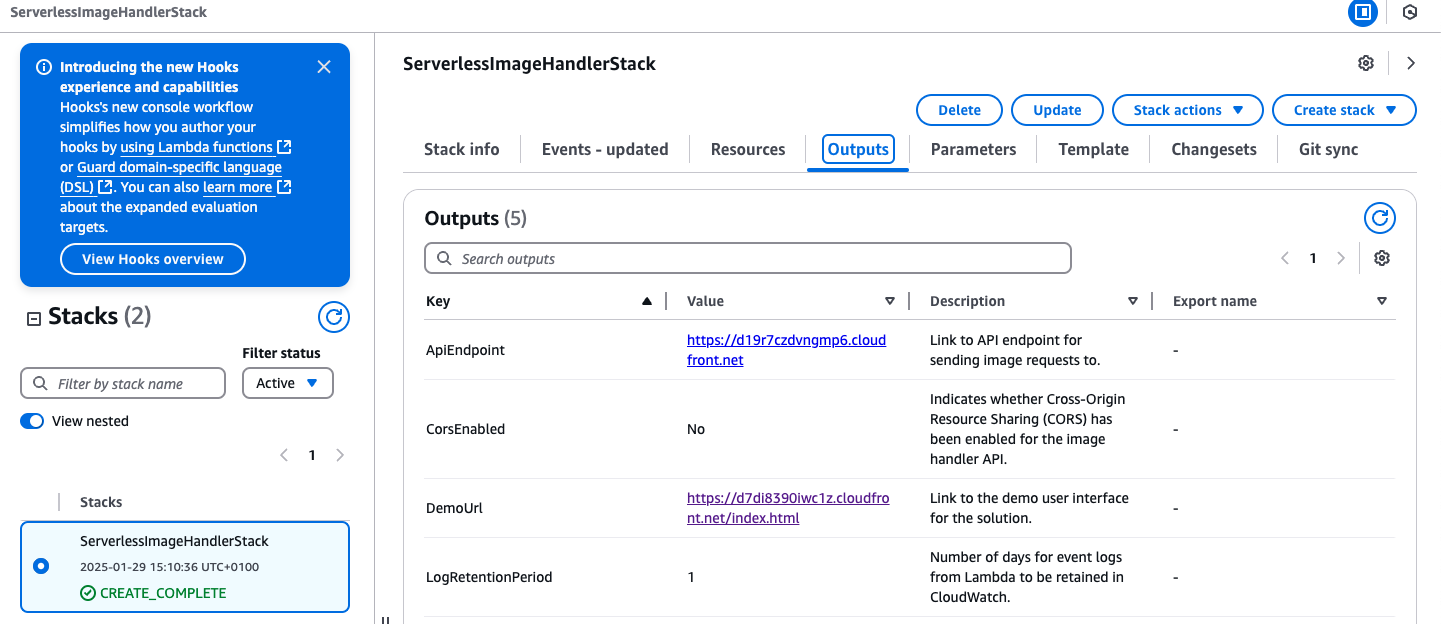Viewport: 1441px width, 624px height.
Task: Click the ServerlessImageHandlerStack name in stacks list
Action: pyautogui.click(x=174, y=541)
